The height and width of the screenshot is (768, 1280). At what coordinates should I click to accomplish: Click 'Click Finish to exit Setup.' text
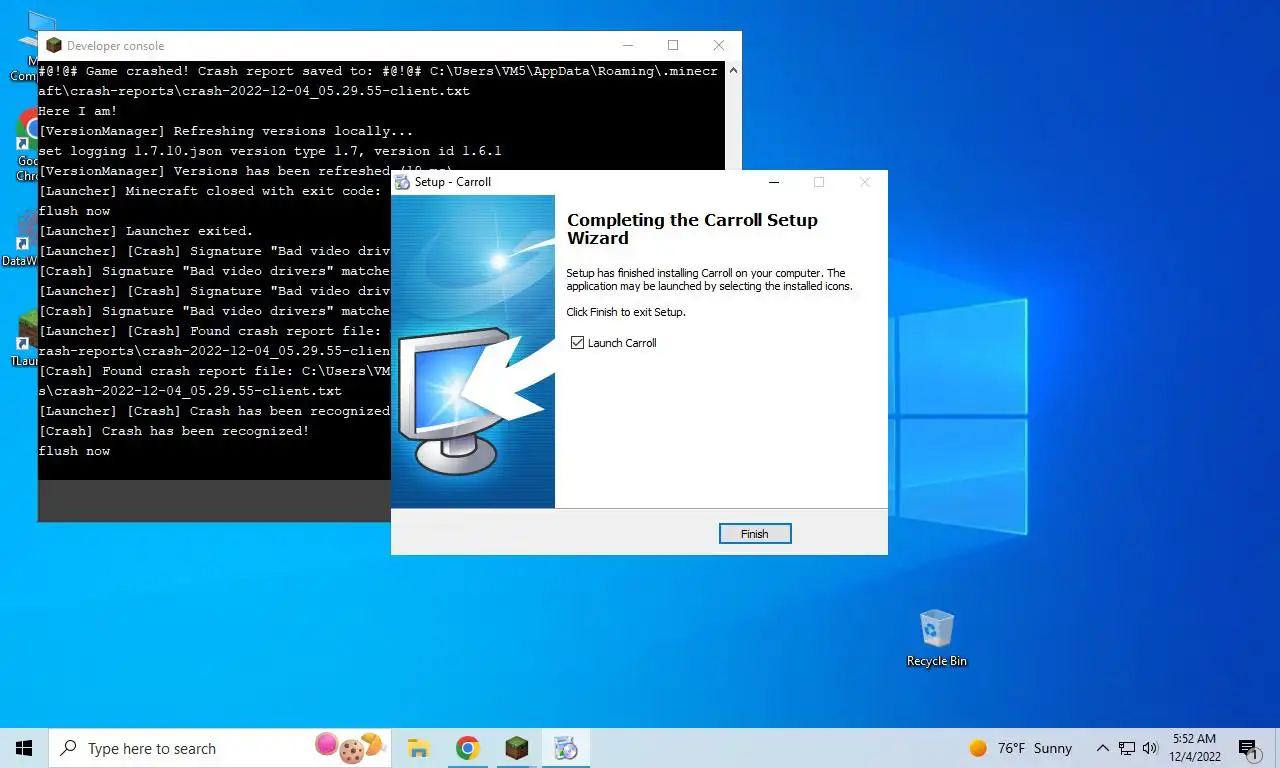pyautogui.click(x=626, y=312)
